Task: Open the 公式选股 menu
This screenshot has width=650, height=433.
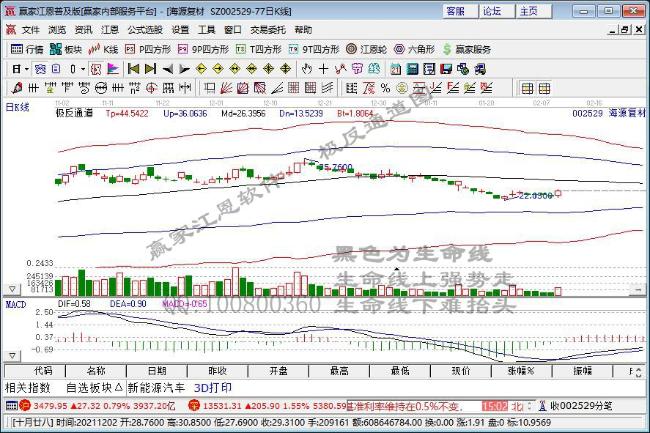Action: [x=145, y=30]
